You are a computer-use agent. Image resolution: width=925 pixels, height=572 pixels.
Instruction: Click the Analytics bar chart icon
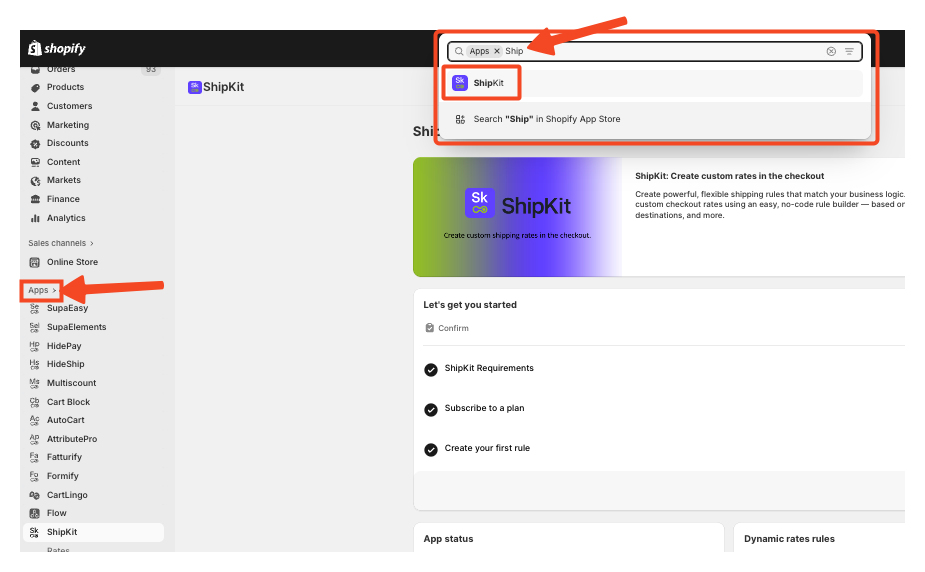click(35, 218)
